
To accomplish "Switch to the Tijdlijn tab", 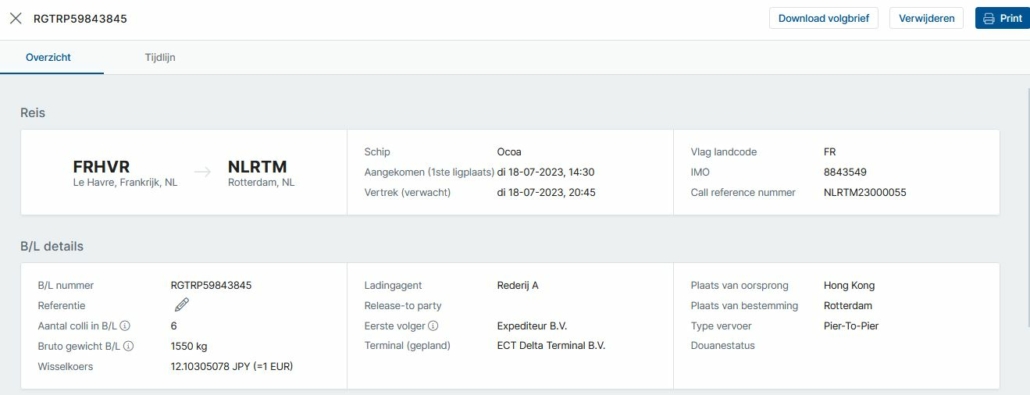I will (x=160, y=57).
